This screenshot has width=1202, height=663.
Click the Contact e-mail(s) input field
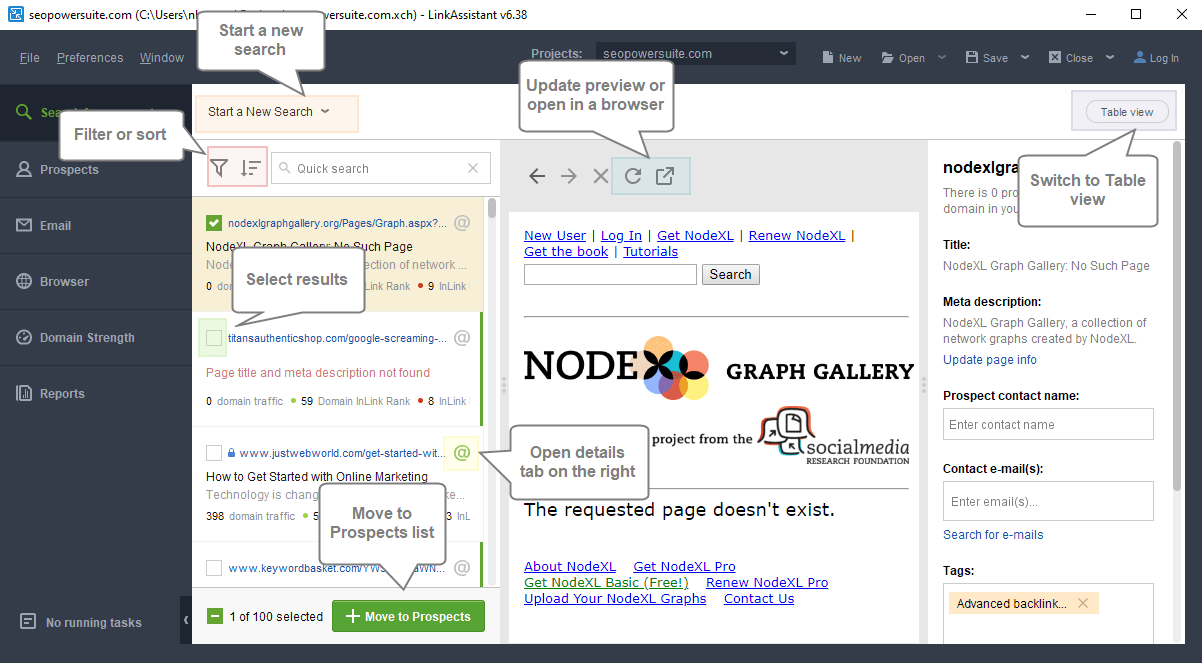click(x=1048, y=501)
